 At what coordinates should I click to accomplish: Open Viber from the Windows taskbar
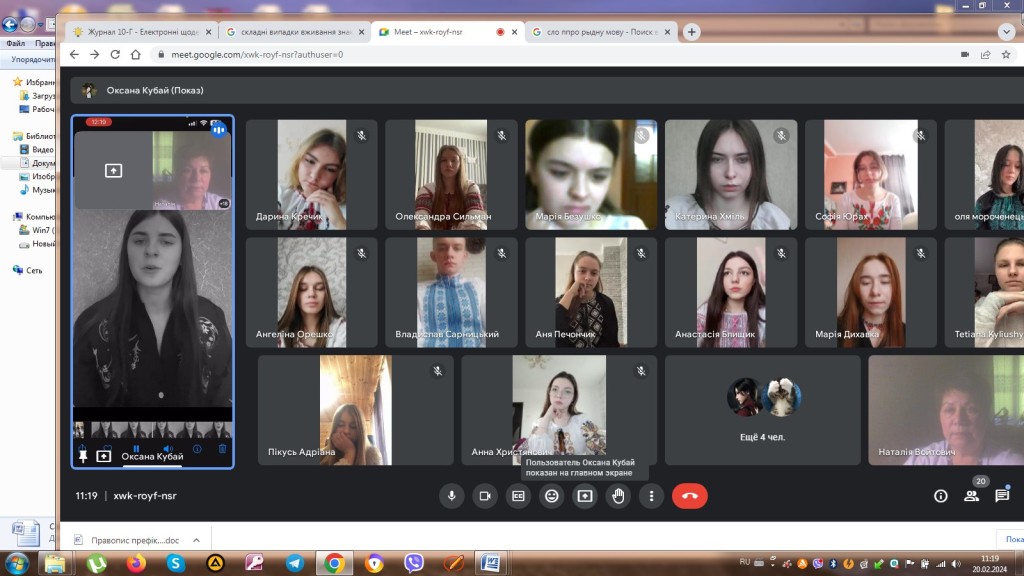[x=413, y=564]
